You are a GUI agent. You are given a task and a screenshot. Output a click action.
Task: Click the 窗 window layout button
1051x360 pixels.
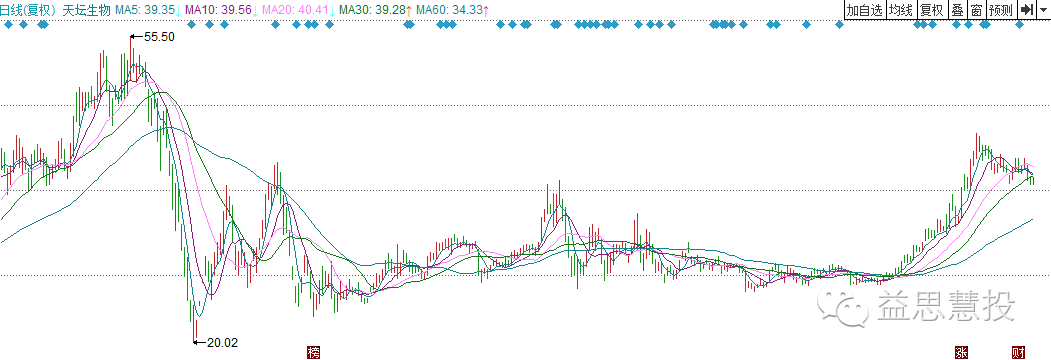[x=976, y=10]
